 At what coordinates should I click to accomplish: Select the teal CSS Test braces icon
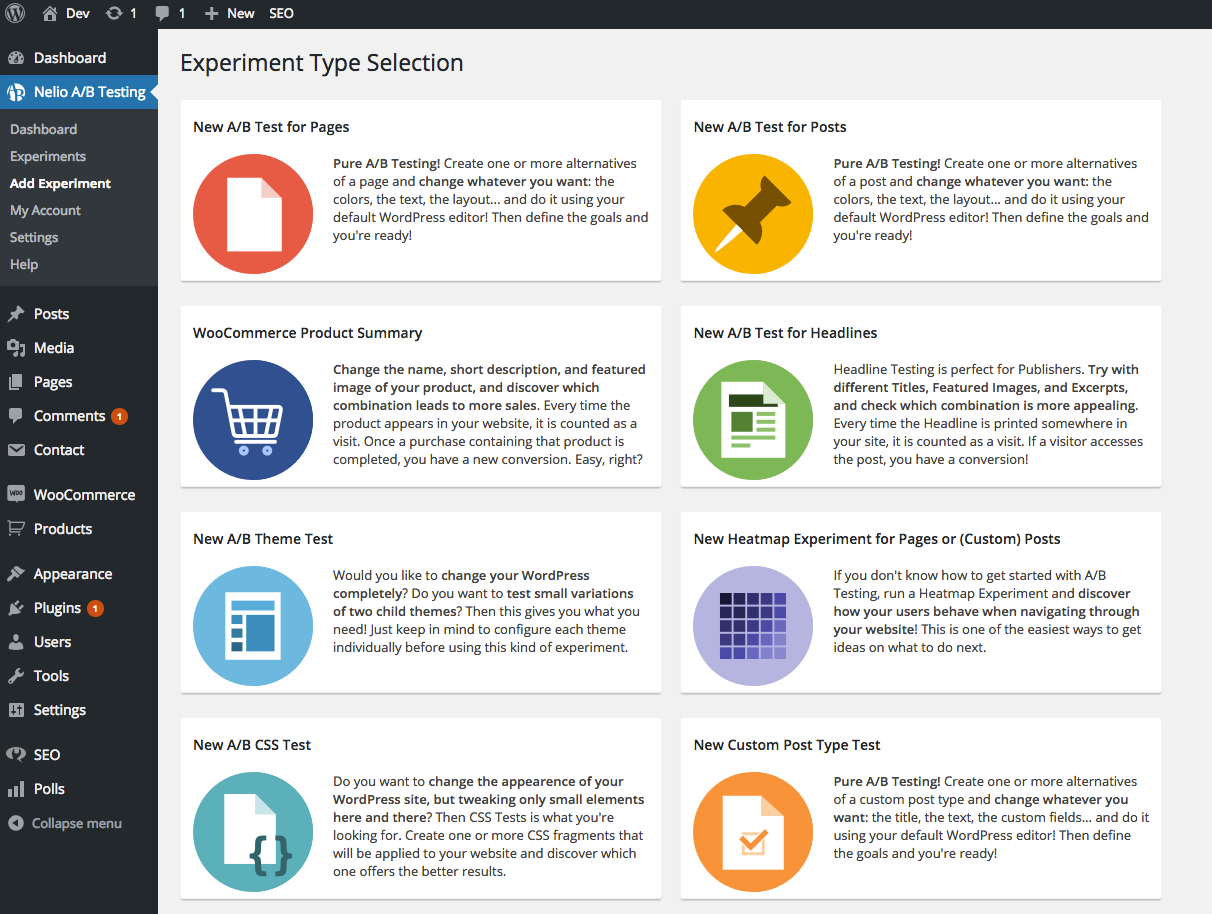click(x=253, y=832)
